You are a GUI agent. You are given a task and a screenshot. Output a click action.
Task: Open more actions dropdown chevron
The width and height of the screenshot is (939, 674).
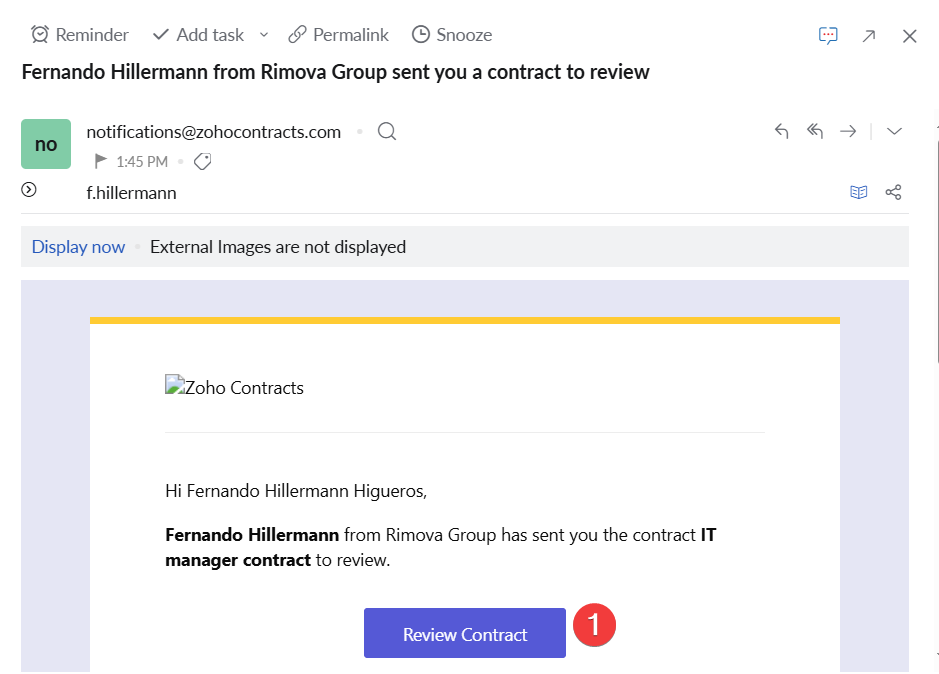(894, 132)
